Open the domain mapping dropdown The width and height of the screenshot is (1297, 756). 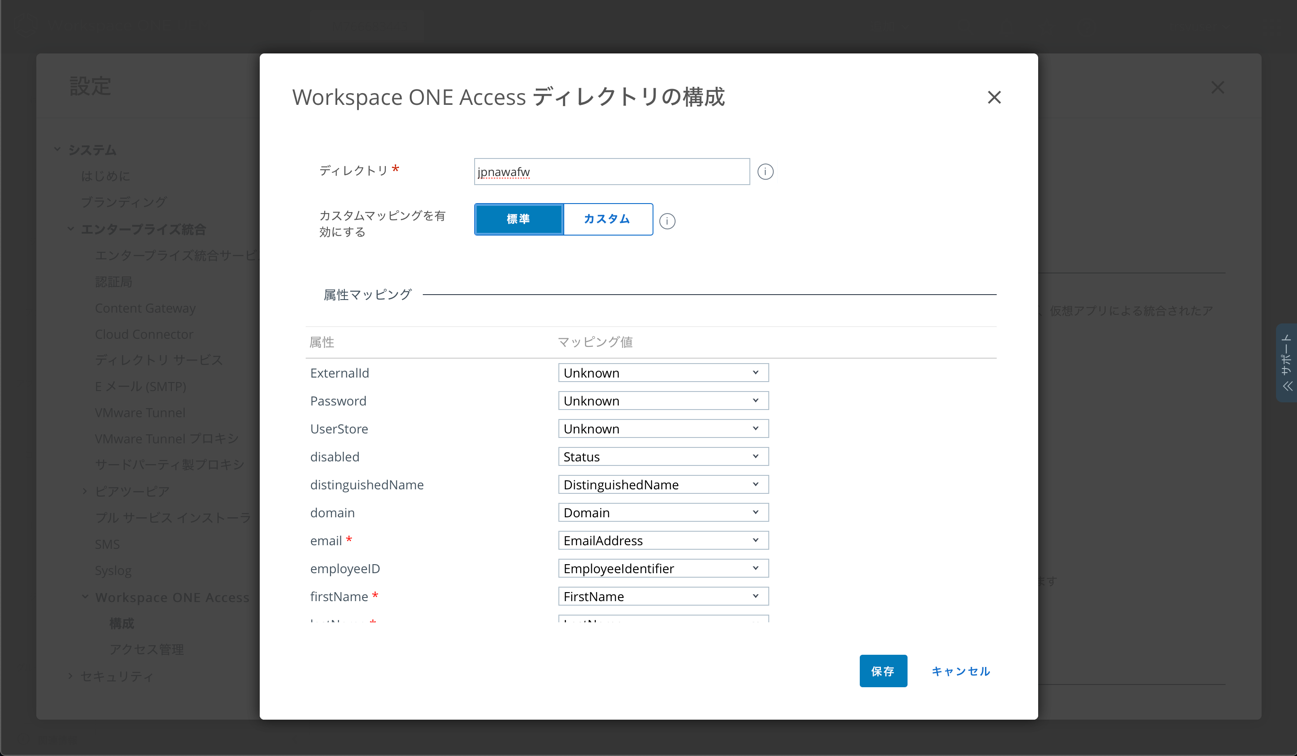663,513
